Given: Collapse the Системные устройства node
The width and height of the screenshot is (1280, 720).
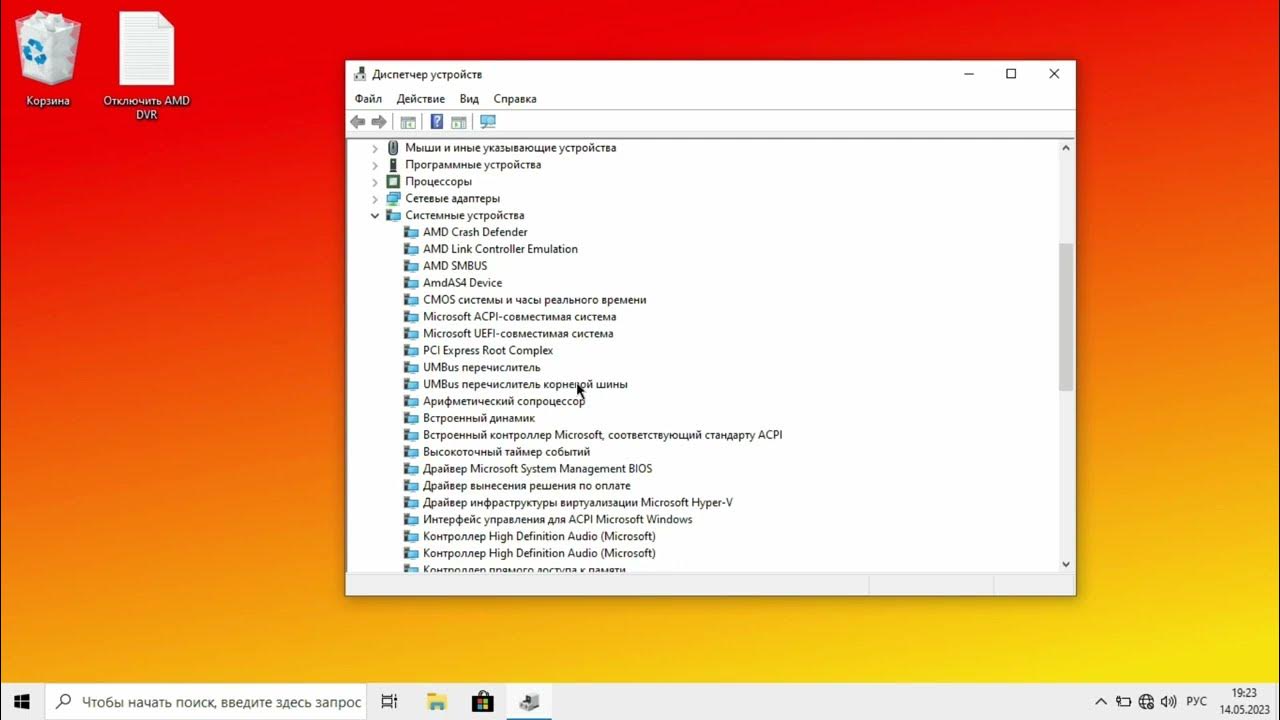Looking at the screenshot, I should tap(375, 215).
